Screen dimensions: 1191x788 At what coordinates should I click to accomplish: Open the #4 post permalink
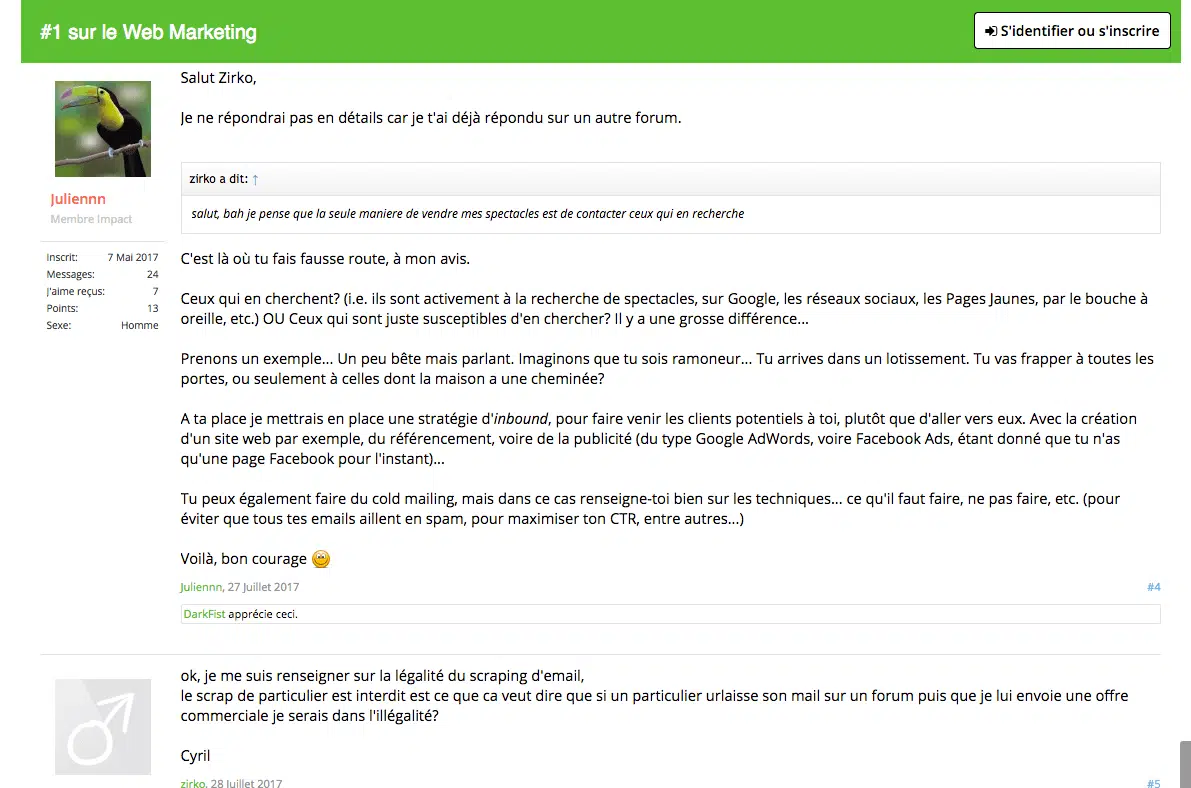1153,587
